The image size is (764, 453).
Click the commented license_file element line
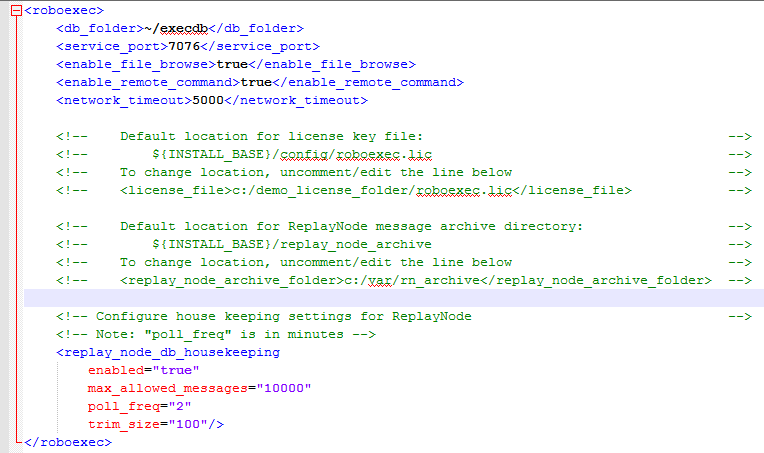pos(376,190)
